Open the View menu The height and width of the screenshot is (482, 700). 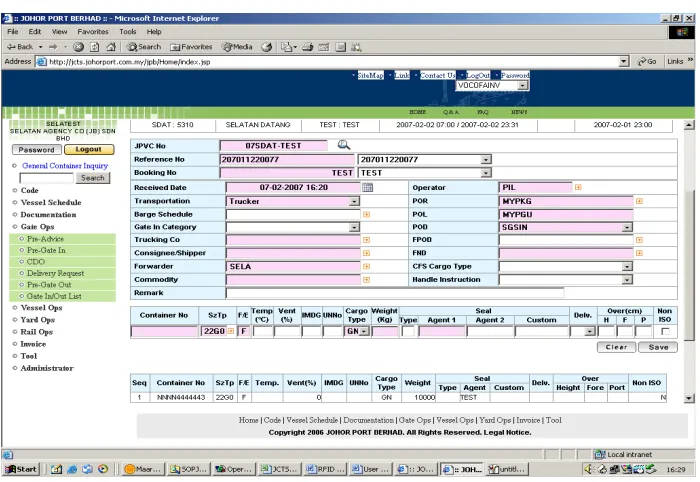(x=59, y=32)
